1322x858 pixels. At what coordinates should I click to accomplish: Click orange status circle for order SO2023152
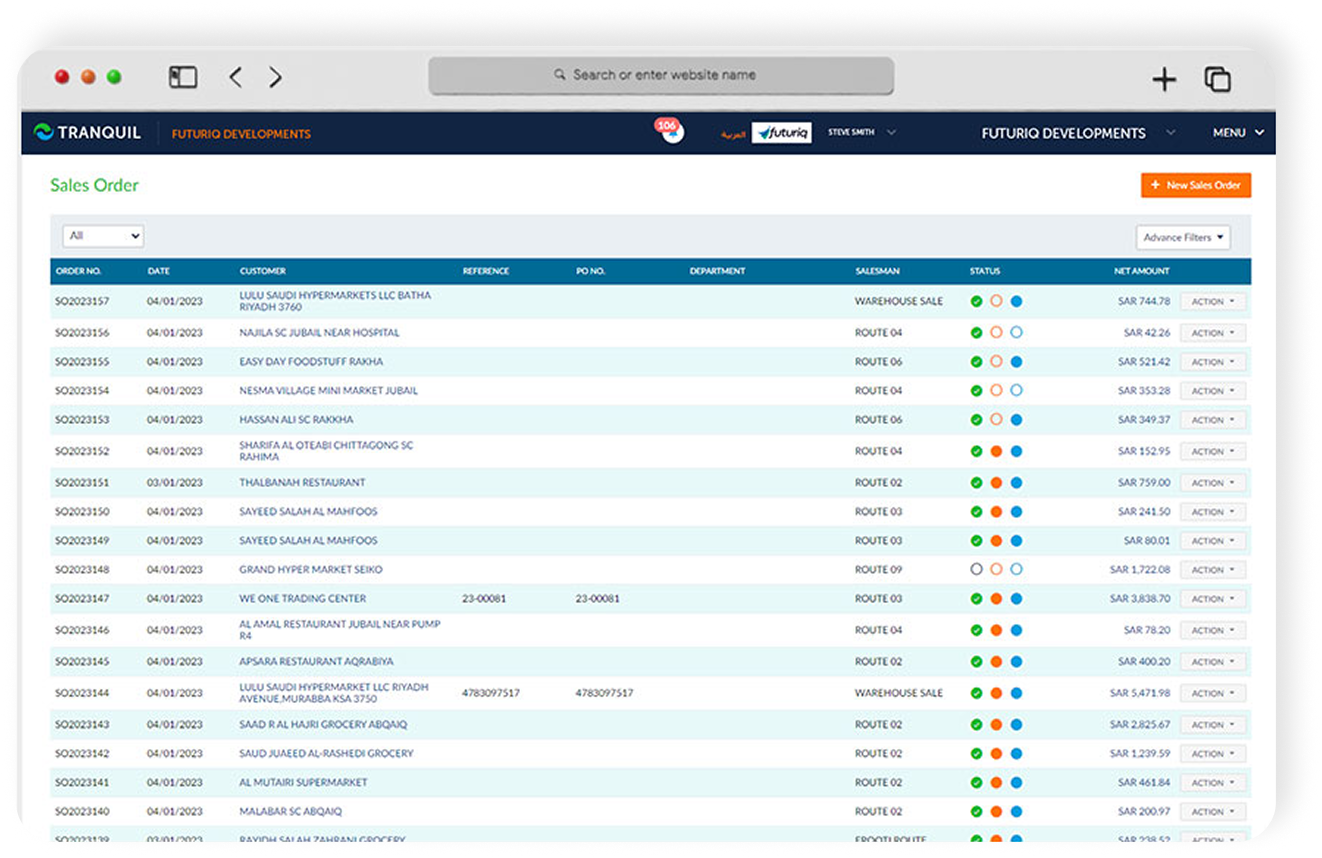996,451
